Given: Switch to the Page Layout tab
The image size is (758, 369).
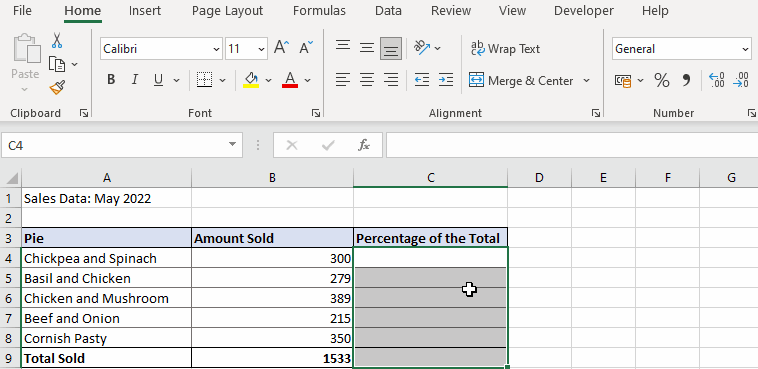Looking at the screenshot, I should pos(227,11).
